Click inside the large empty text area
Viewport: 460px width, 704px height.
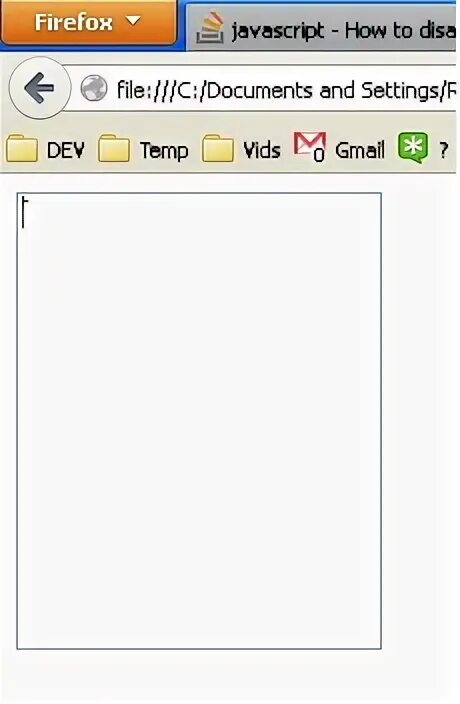(x=199, y=421)
